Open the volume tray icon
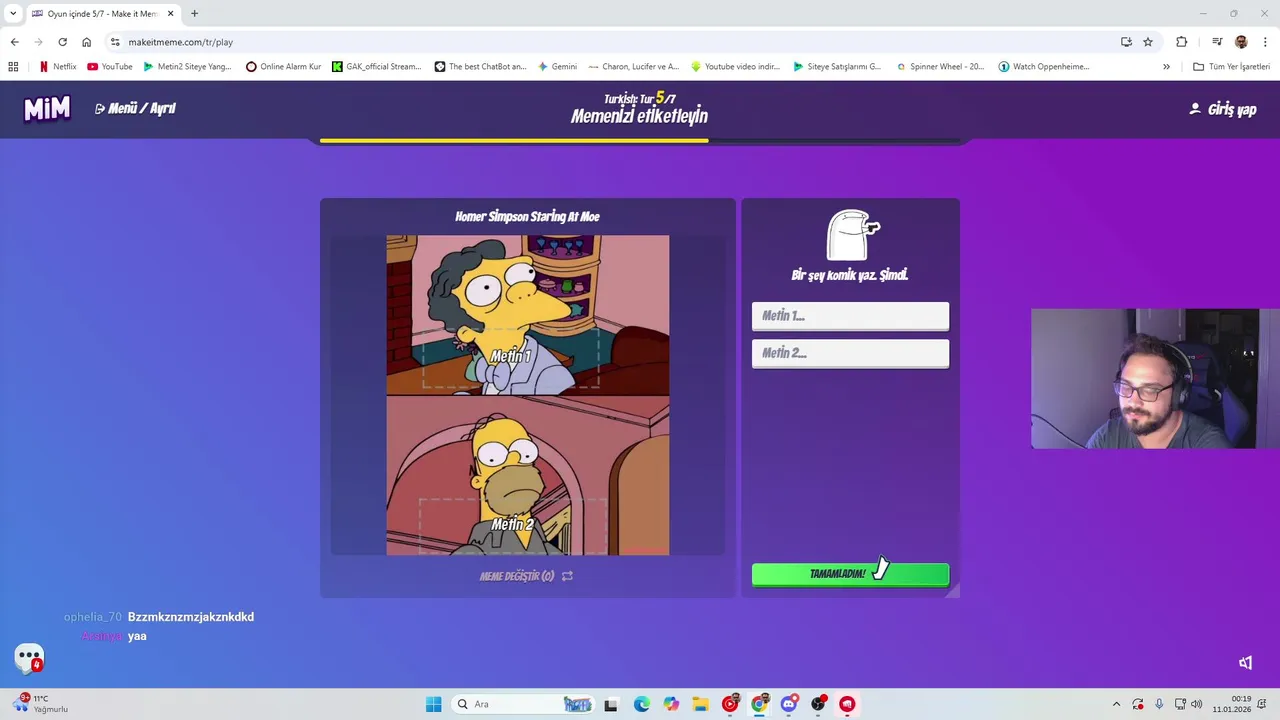 [1197, 704]
